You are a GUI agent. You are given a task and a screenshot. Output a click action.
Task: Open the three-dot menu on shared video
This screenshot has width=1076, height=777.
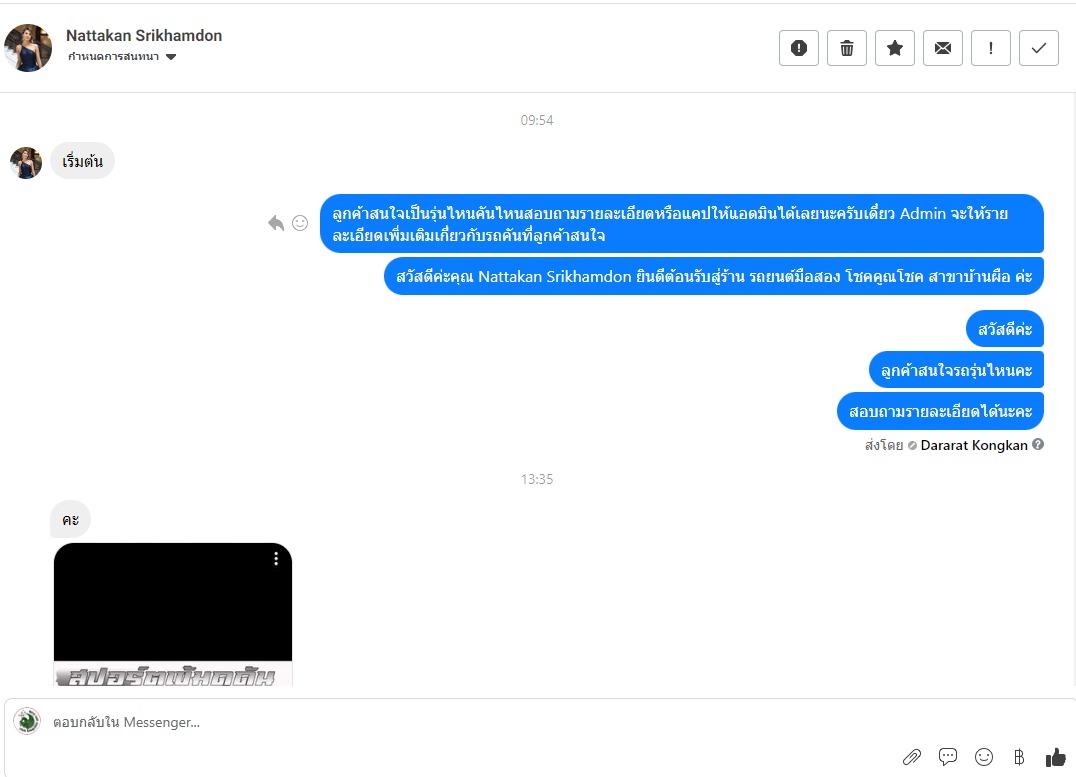tap(276, 559)
